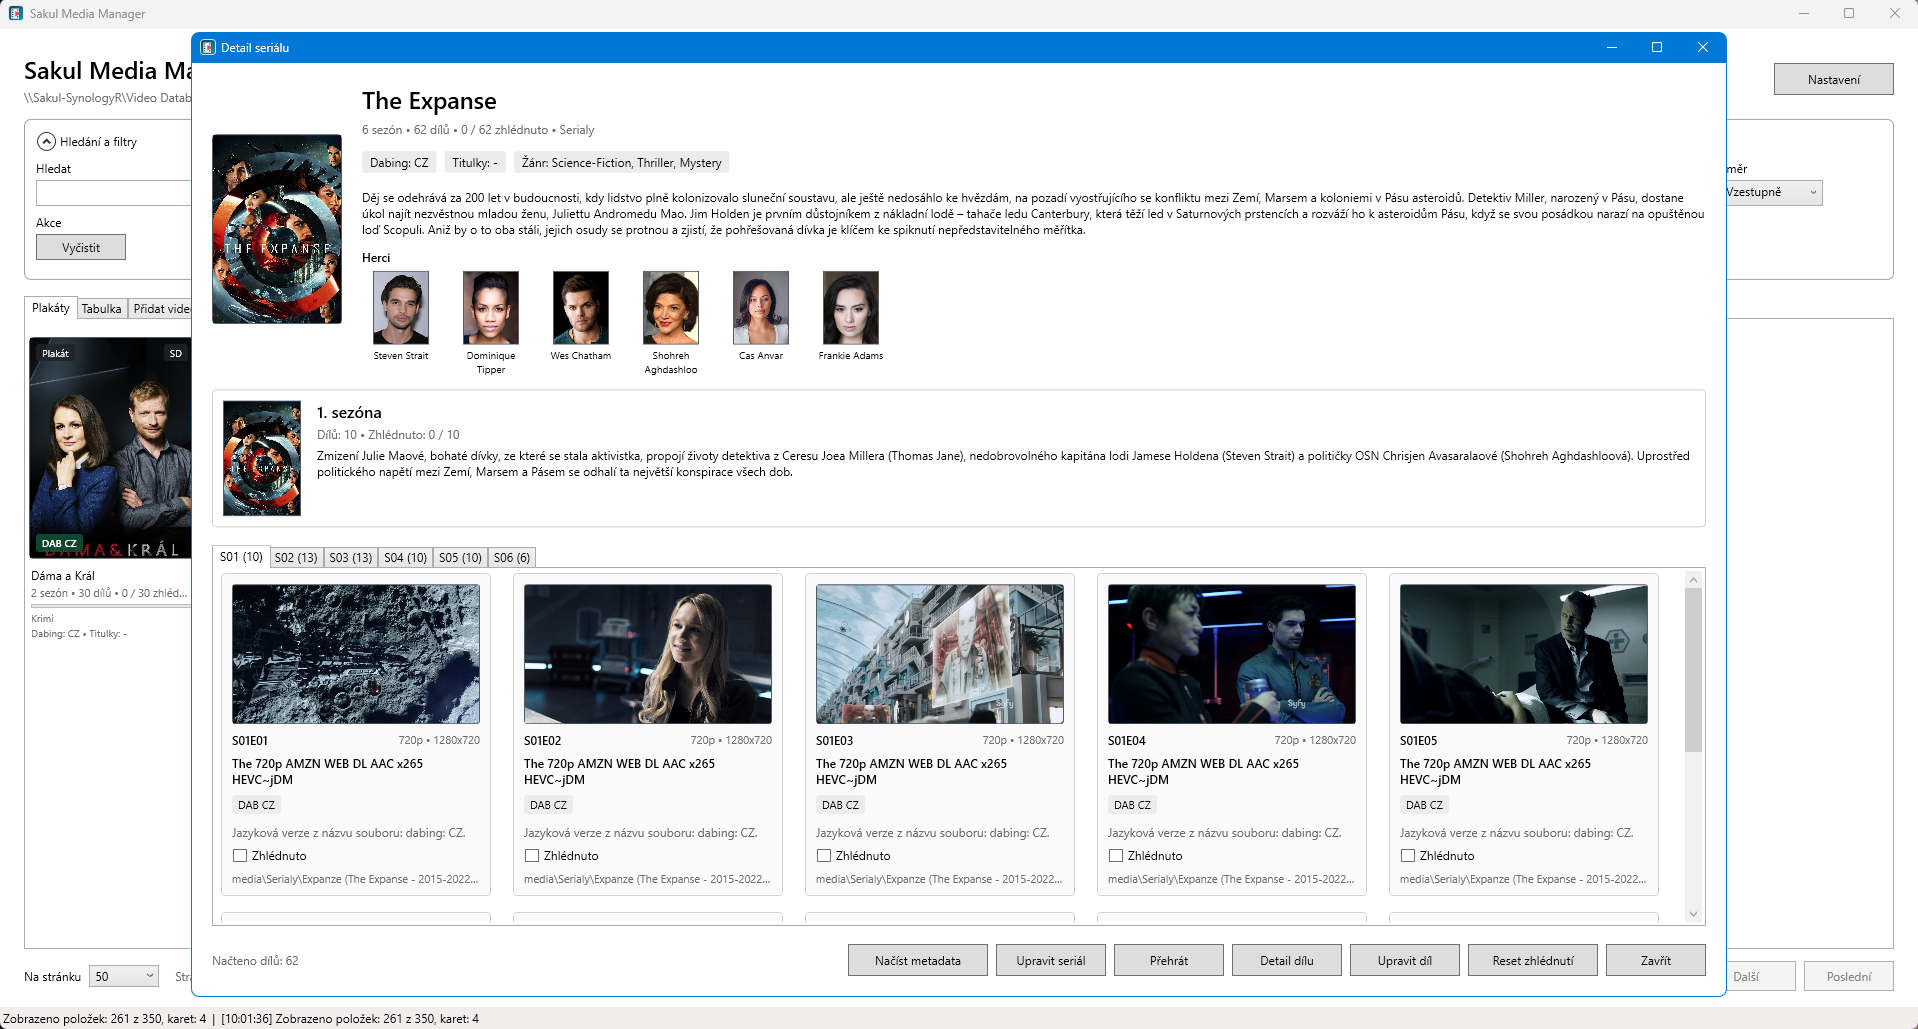This screenshot has width=1918, height=1029.
Task: Open Přidat video tab in main window
Action: click(161, 309)
